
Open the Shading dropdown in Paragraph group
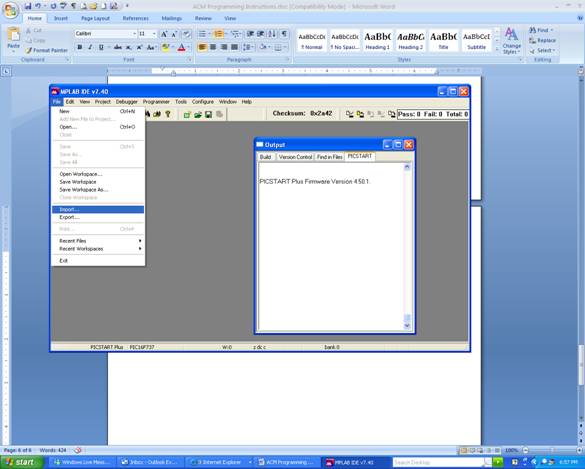pos(264,47)
